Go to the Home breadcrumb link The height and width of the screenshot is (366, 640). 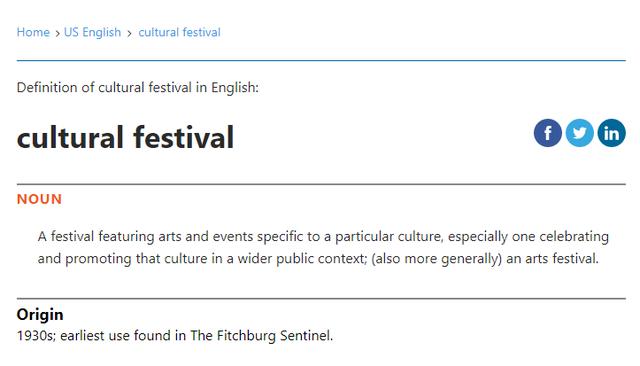point(33,32)
